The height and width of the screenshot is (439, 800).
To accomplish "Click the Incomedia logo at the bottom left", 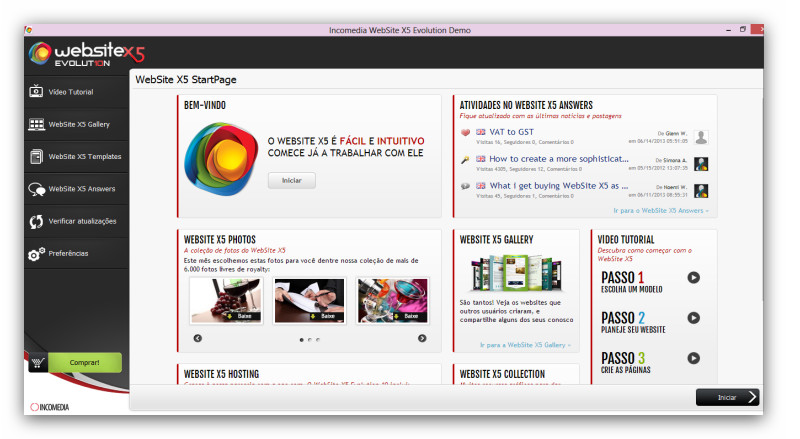I will point(49,407).
